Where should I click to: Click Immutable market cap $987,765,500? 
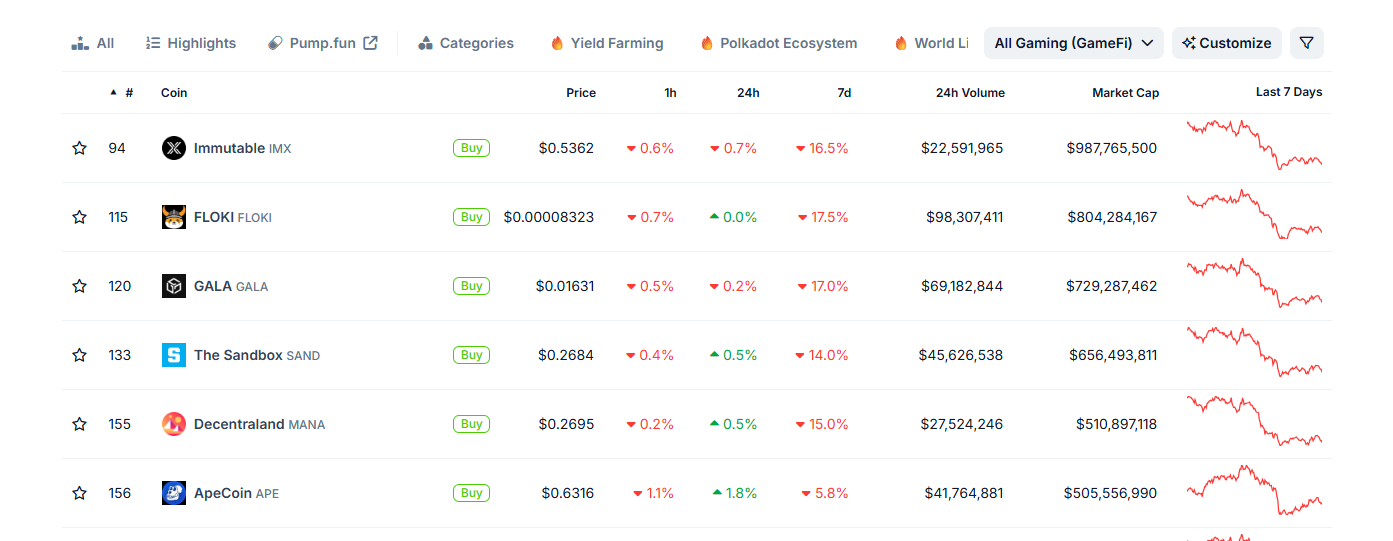coord(1112,148)
